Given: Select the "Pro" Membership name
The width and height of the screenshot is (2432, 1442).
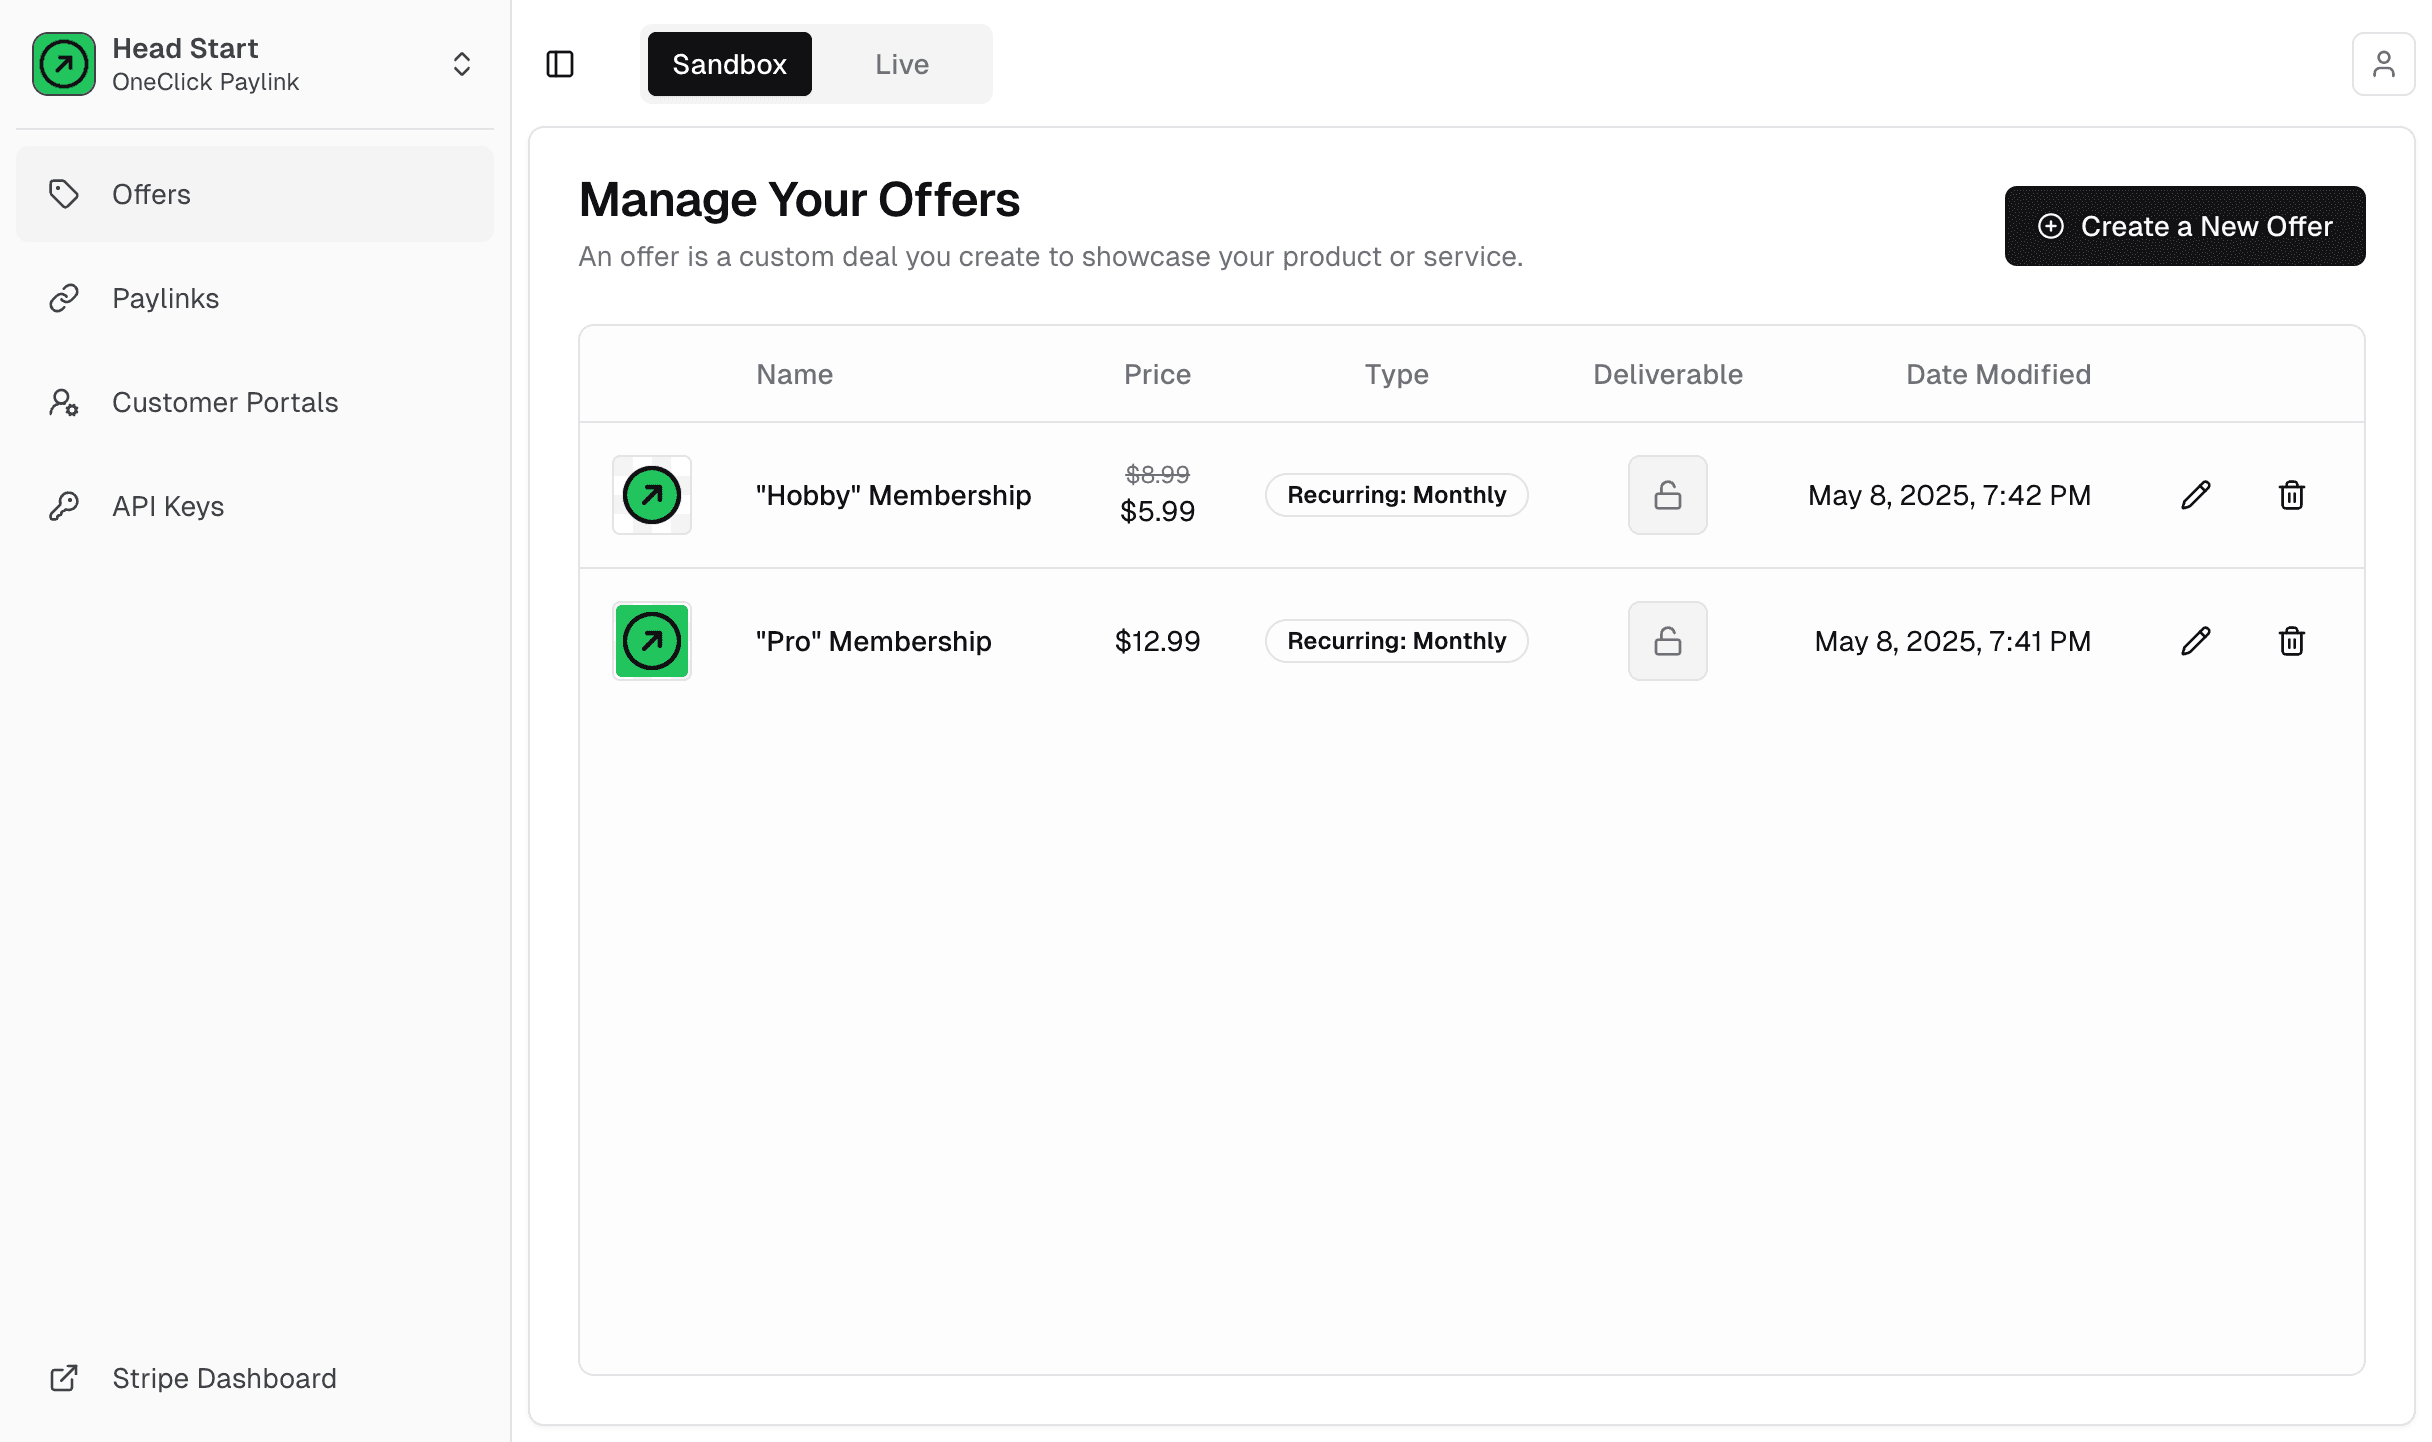Looking at the screenshot, I should click(873, 641).
